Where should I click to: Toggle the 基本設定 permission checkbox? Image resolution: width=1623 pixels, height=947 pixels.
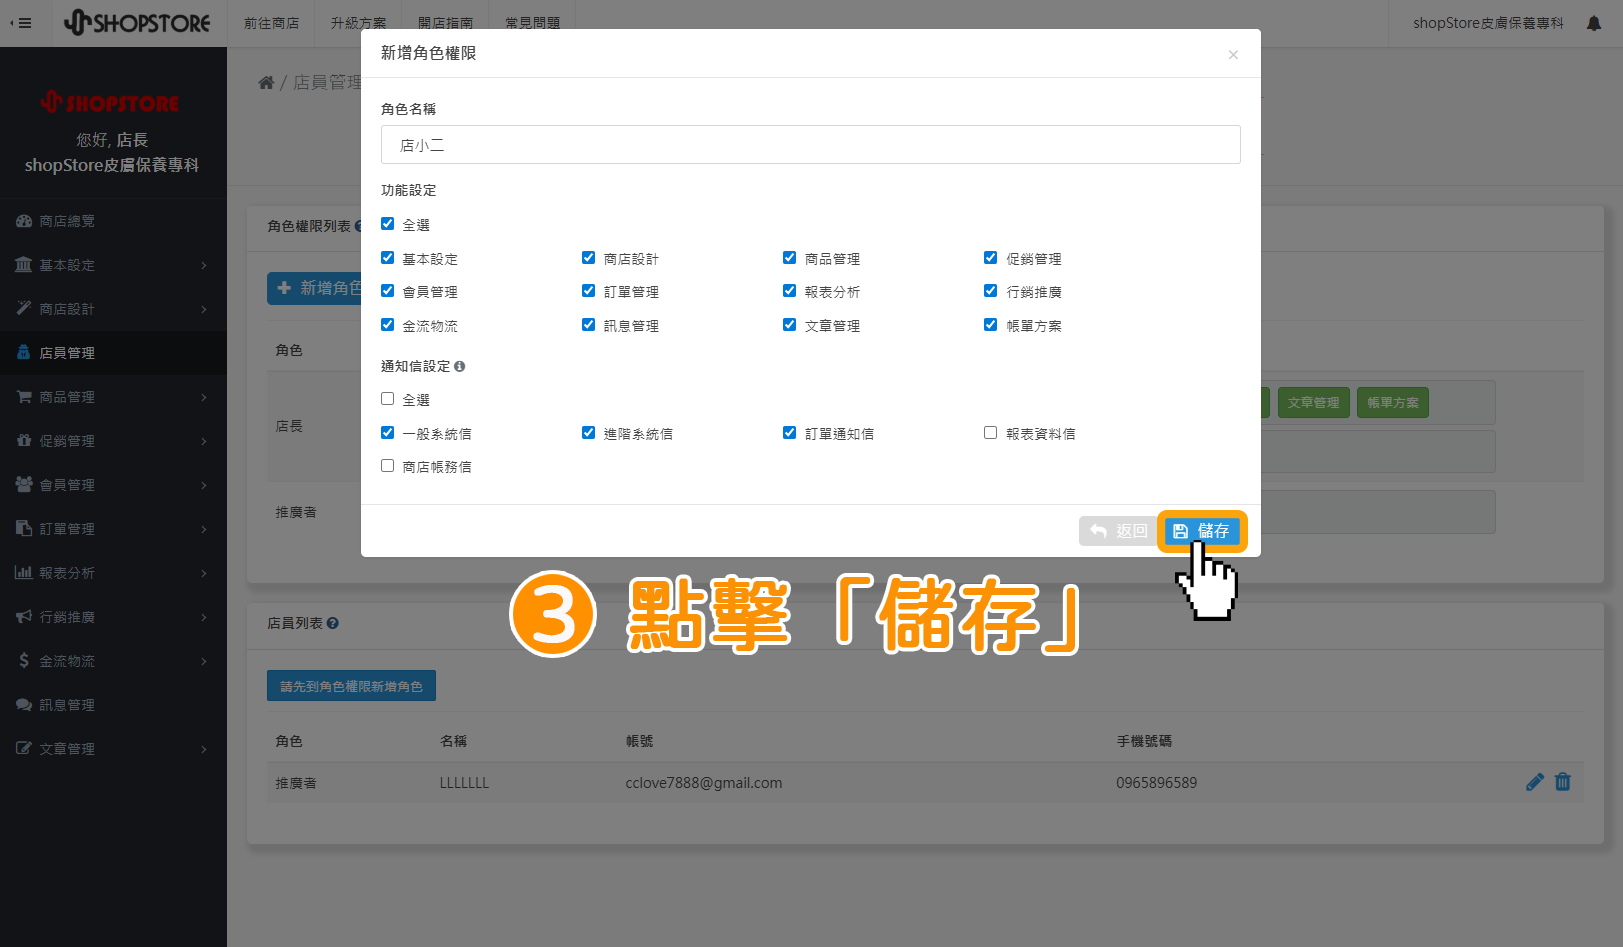388,258
